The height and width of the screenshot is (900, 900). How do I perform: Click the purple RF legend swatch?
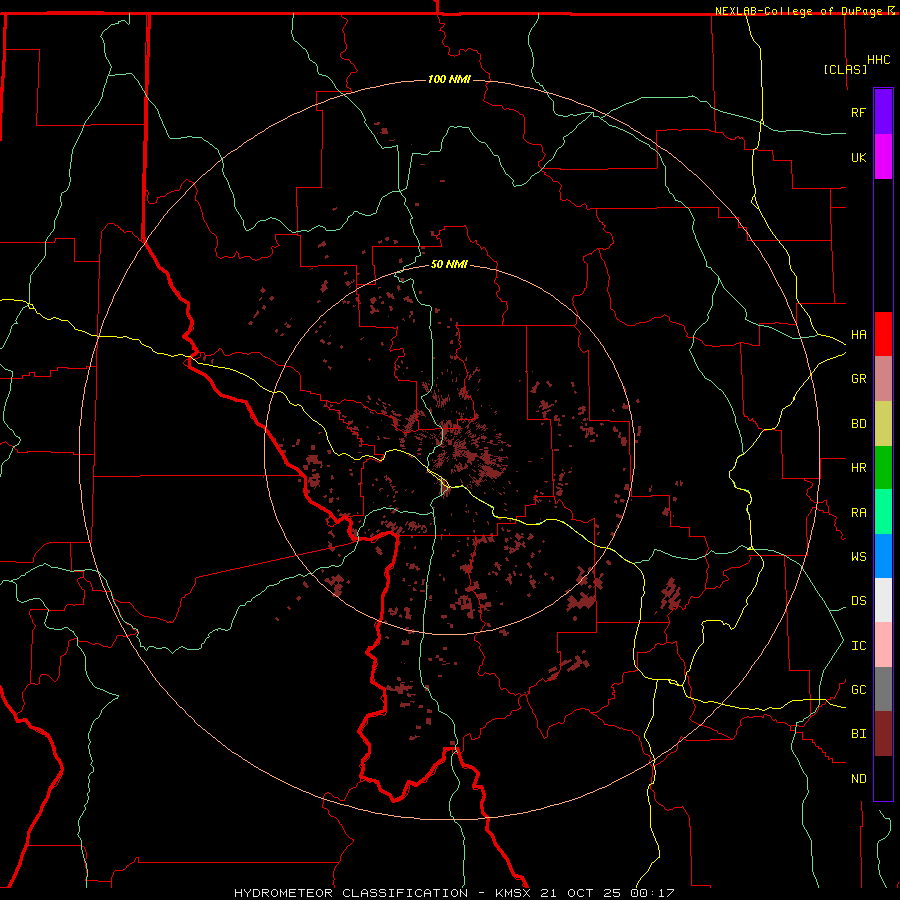(x=883, y=112)
